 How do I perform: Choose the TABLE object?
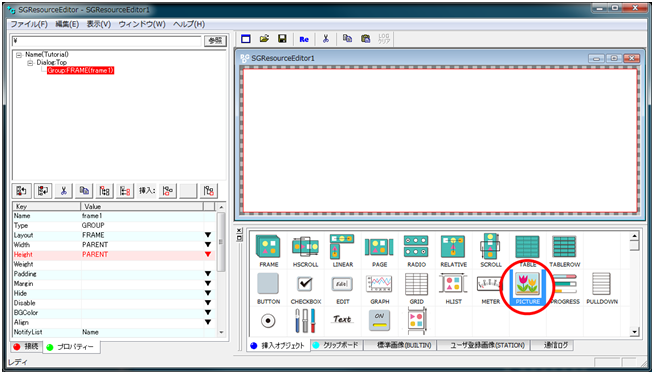click(527, 250)
